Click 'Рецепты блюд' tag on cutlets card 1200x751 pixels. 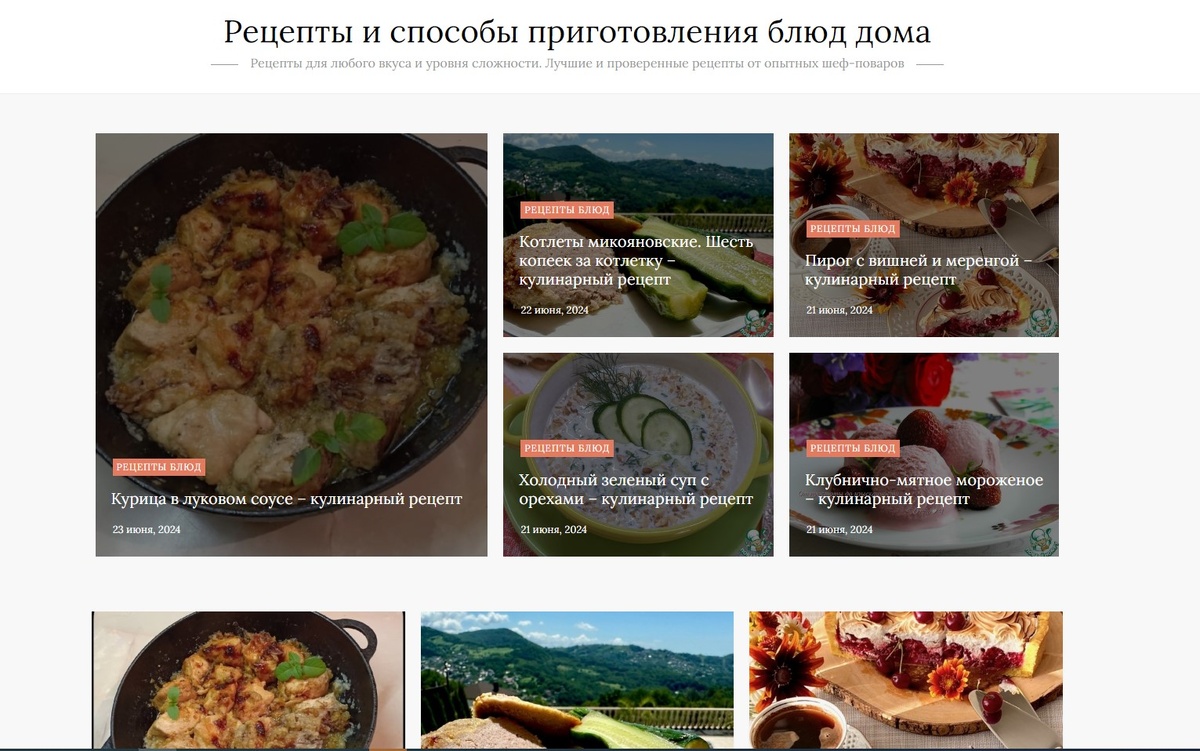pos(567,210)
